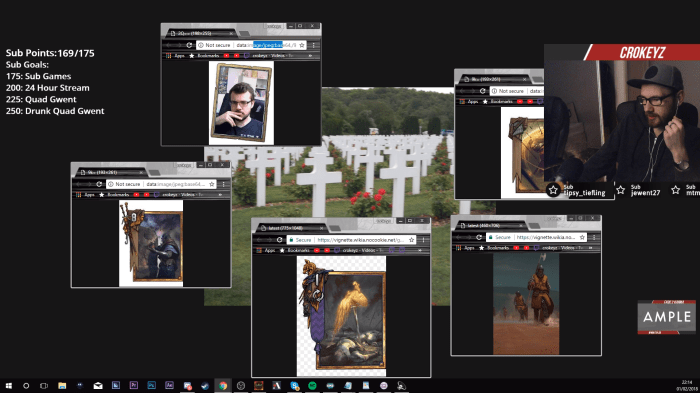Bookmark star in the 2Q== window address bar
This screenshot has width=700, height=393.
pos(302,45)
